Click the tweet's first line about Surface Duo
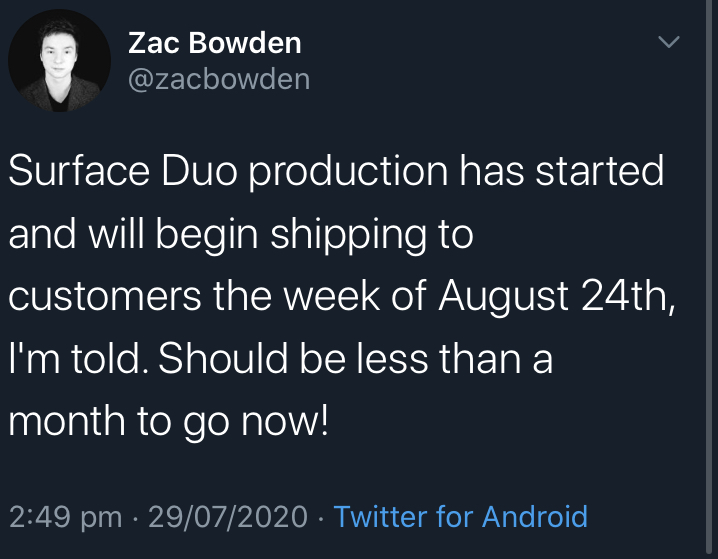This screenshot has width=718, height=559. 336,171
